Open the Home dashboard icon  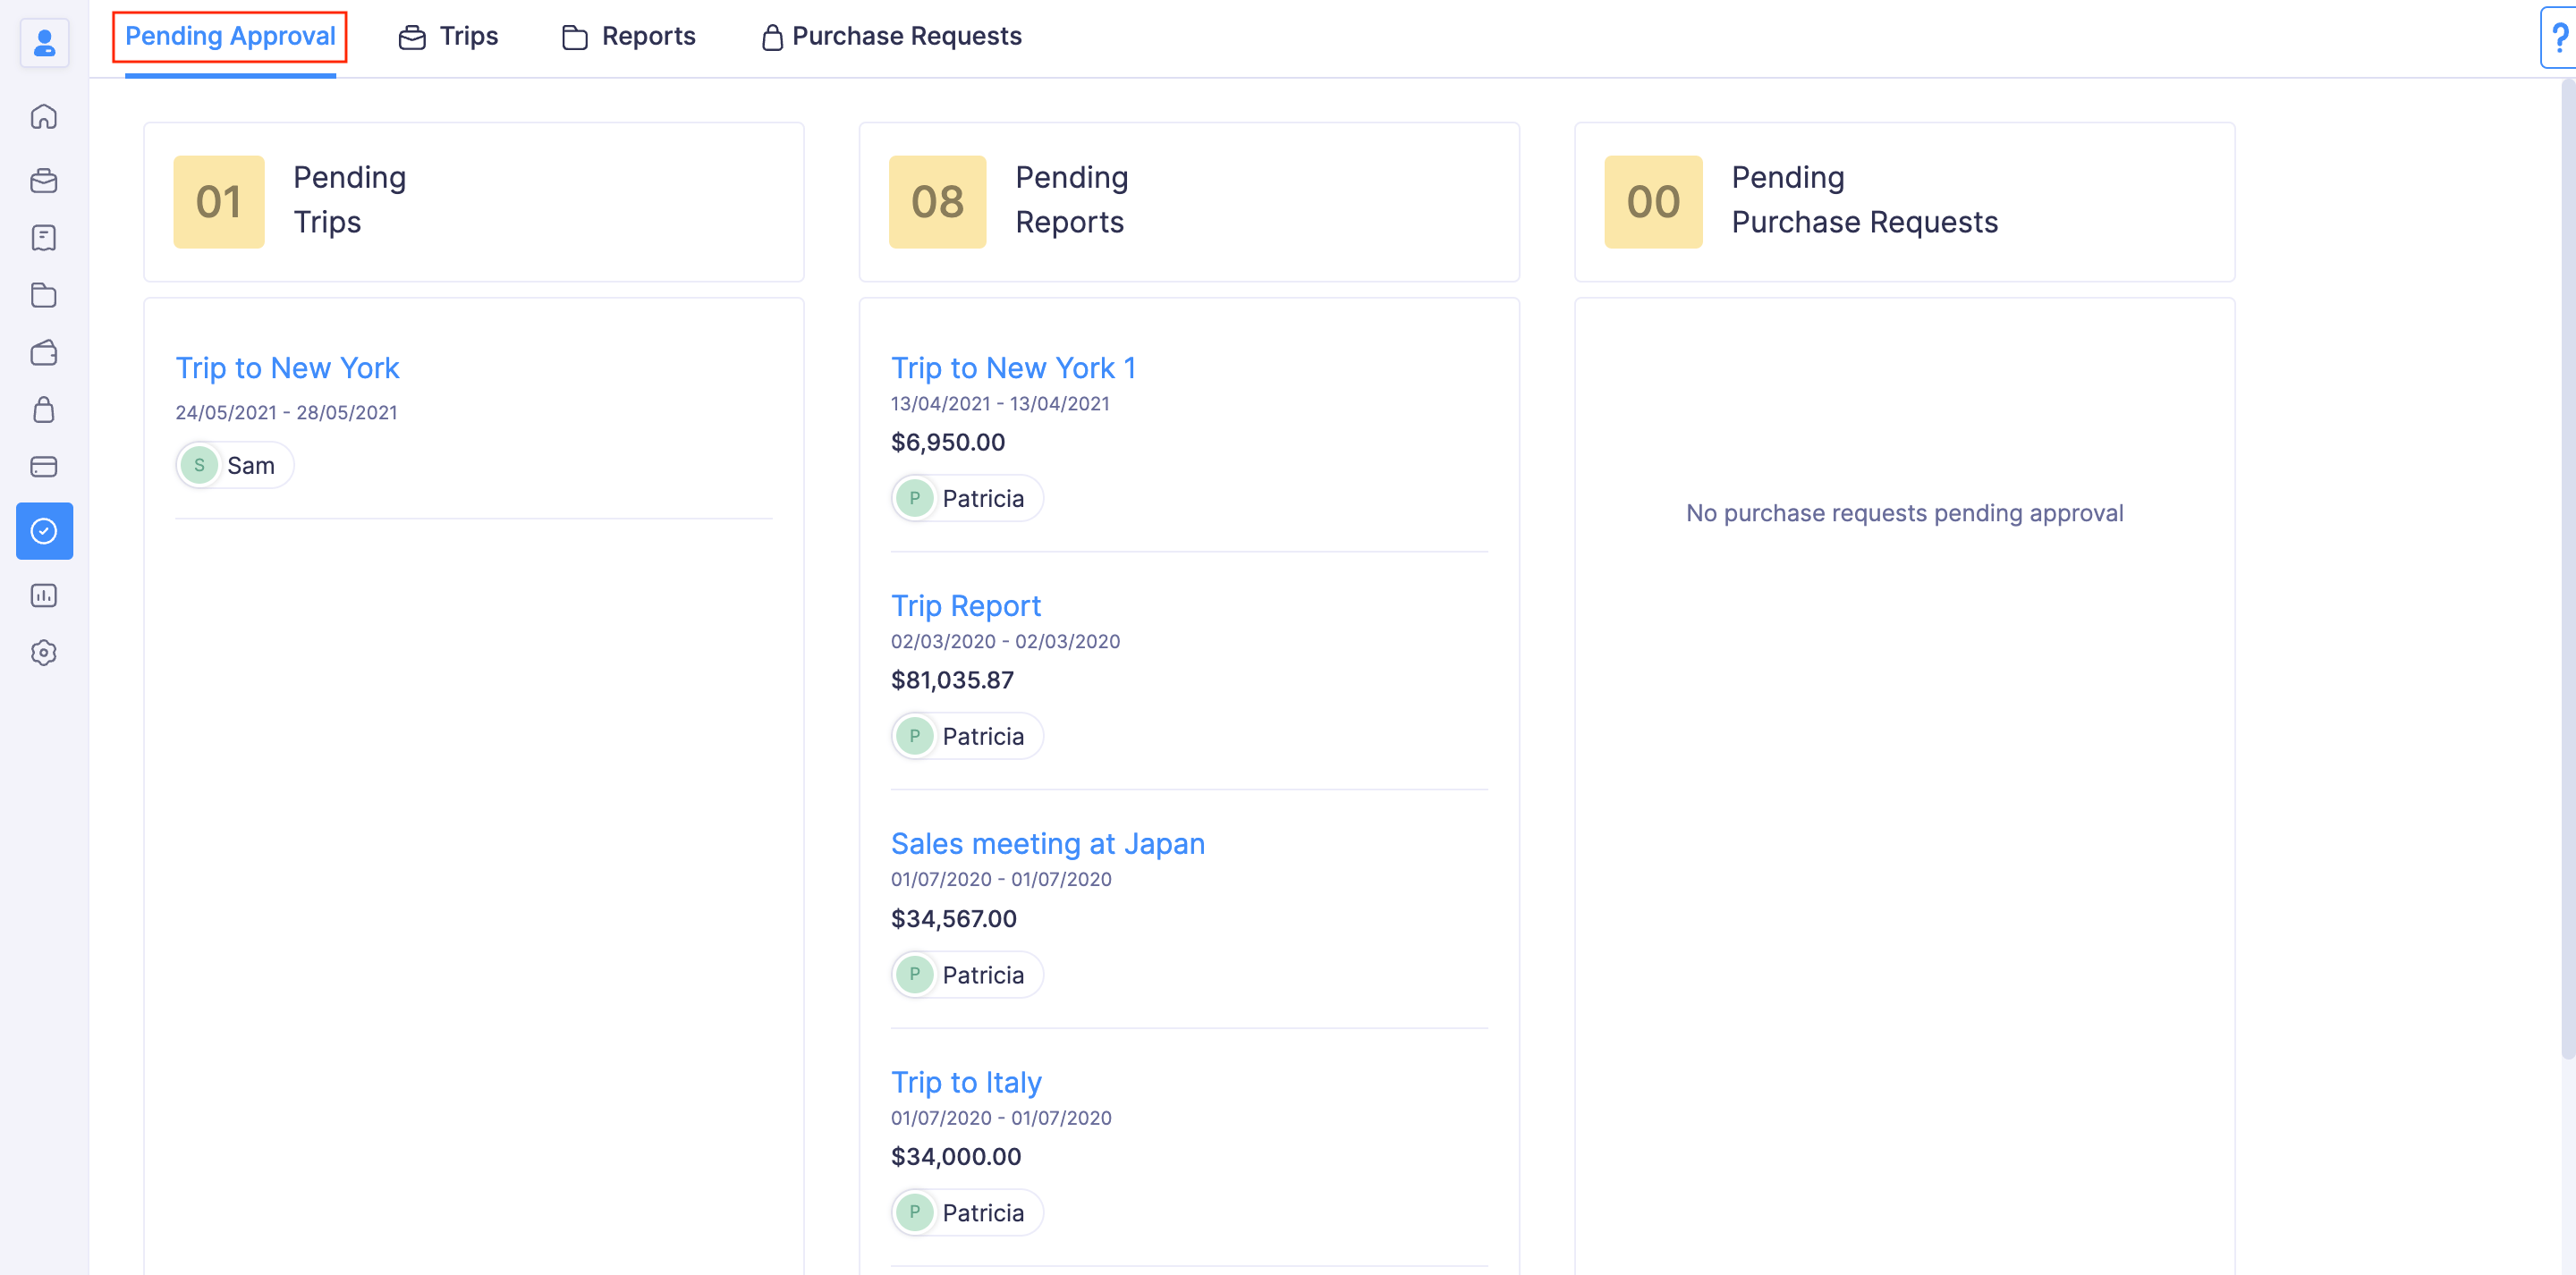pyautogui.click(x=44, y=116)
